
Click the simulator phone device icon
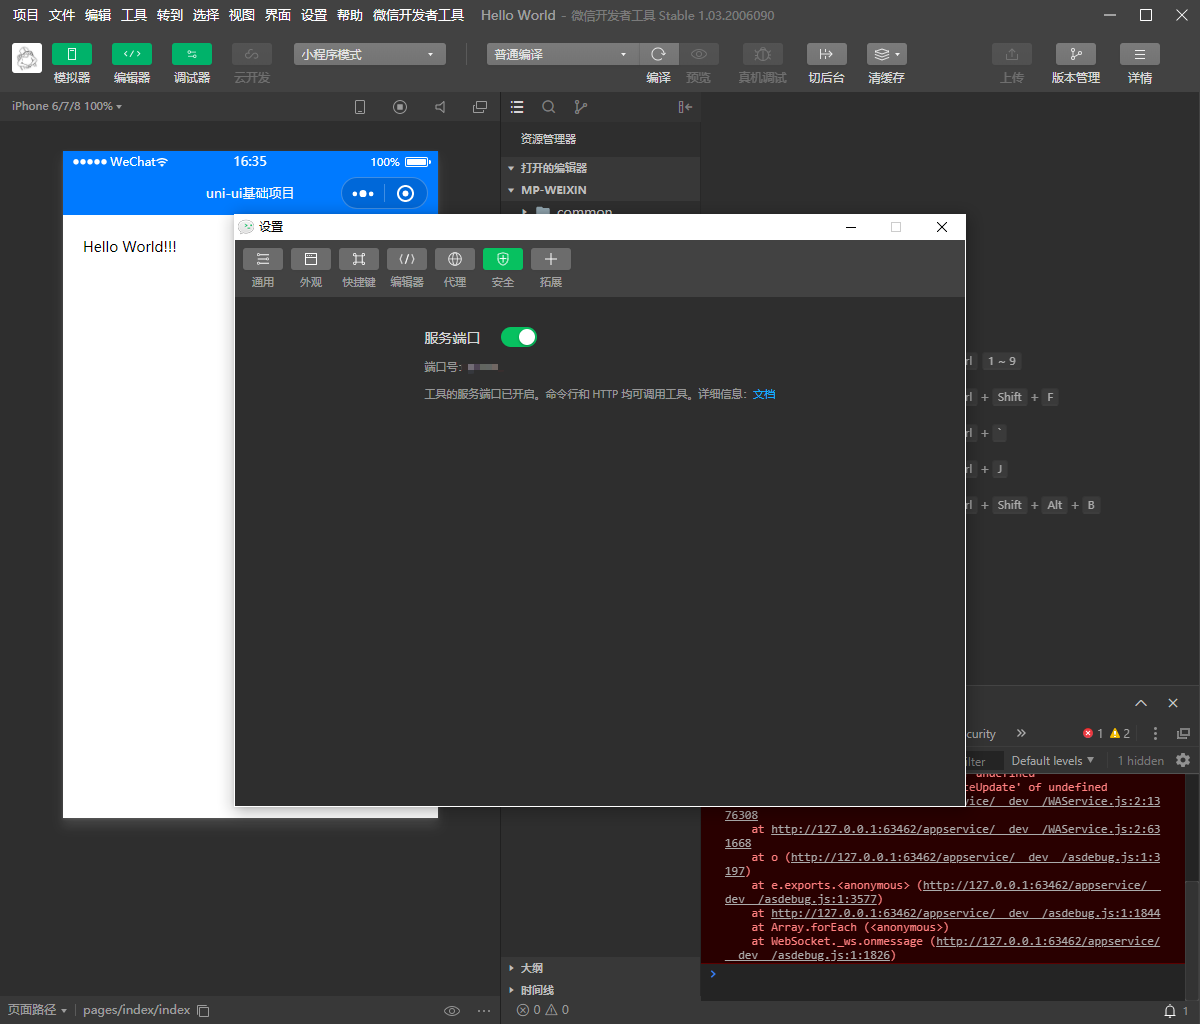[x=360, y=107]
